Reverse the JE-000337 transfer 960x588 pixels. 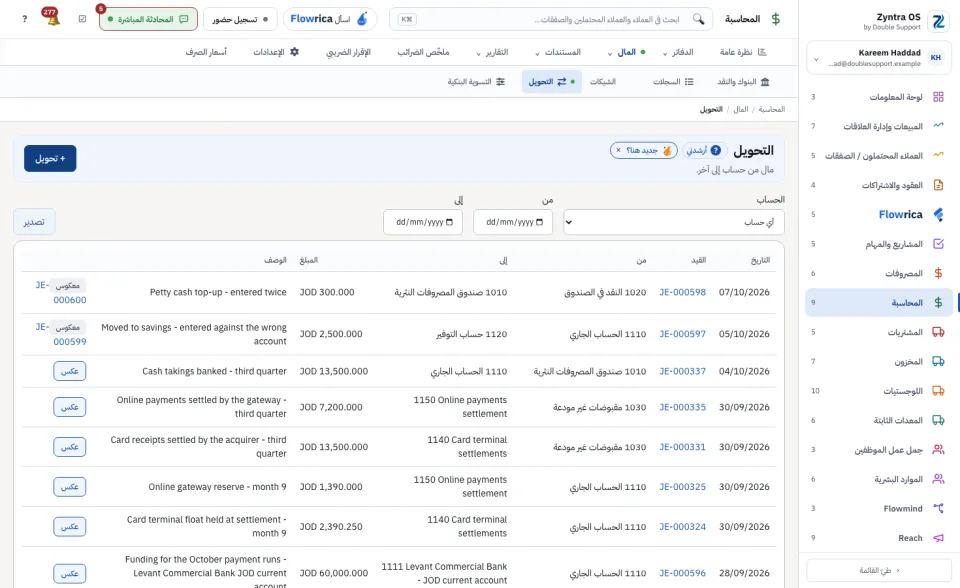point(69,371)
